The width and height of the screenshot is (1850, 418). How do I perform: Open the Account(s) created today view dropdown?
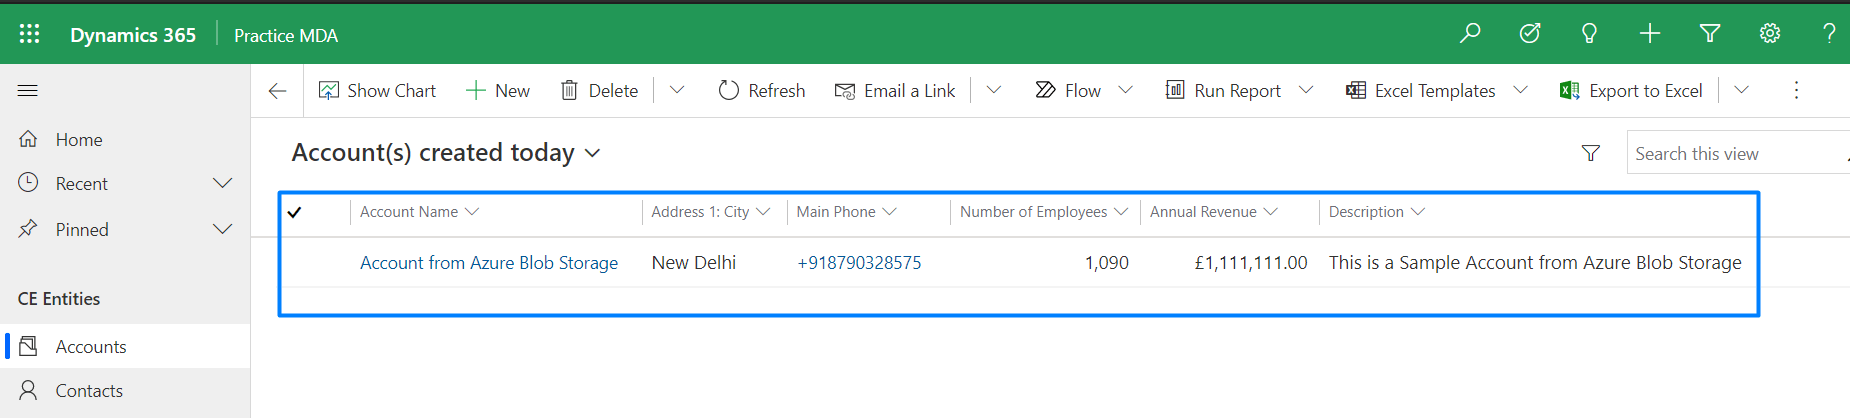(x=592, y=153)
